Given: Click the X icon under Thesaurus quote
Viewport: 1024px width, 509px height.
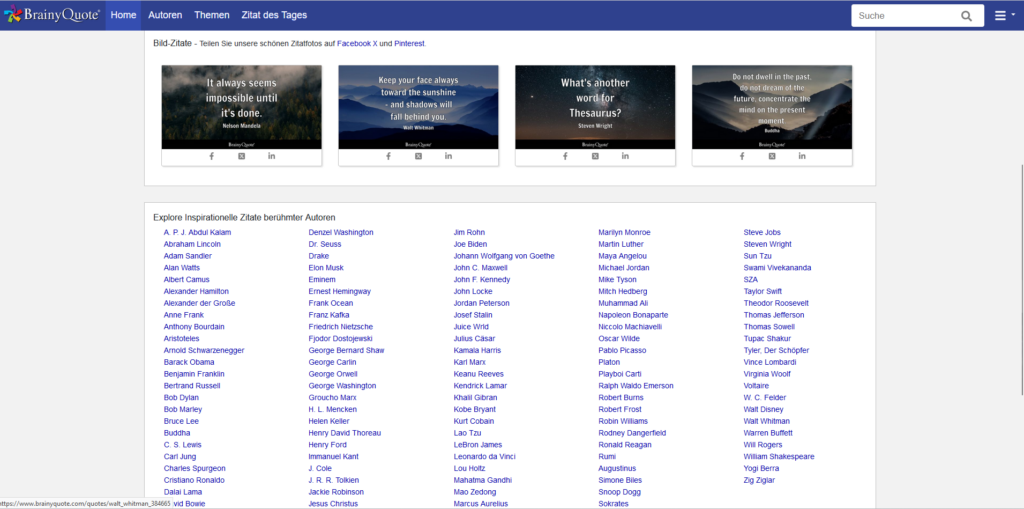Looking at the screenshot, I should (x=595, y=156).
